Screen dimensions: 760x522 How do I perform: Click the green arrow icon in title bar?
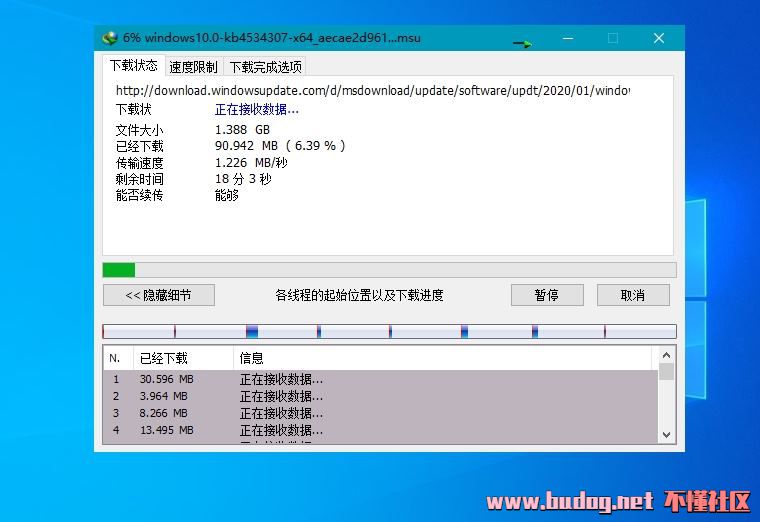(522, 43)
